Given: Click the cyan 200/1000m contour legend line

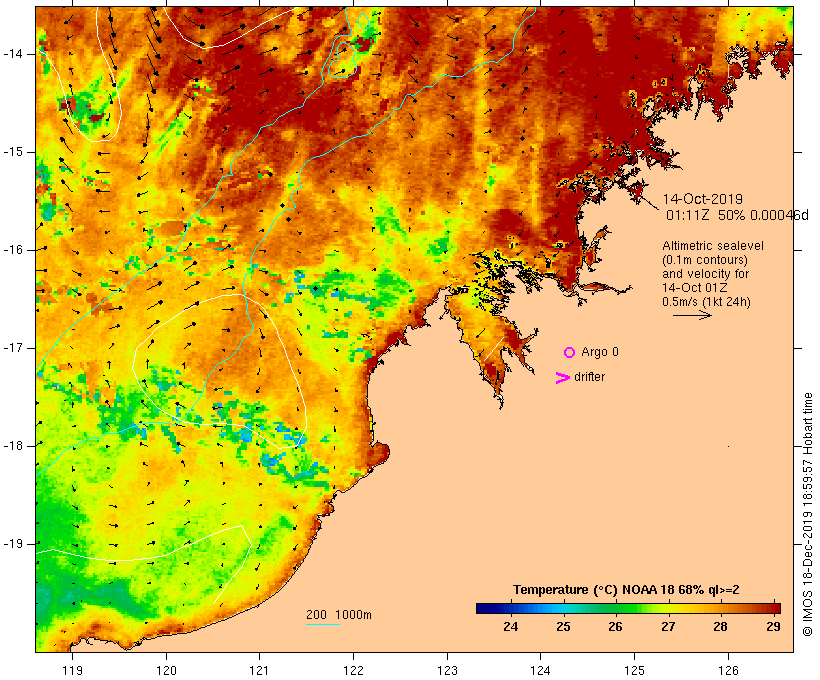Looking at the screenshot, I should coord(323,624).
